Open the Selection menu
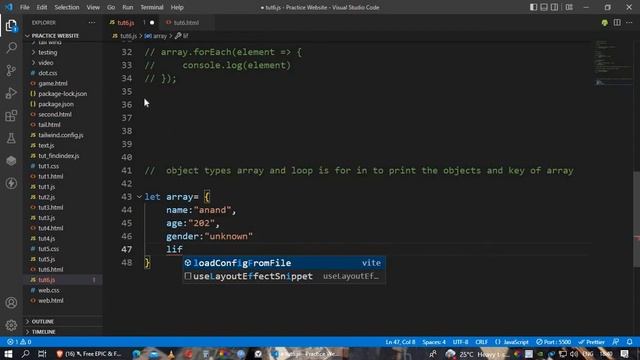This screenshot has height=360, width=640. click(x=67, y=7)
